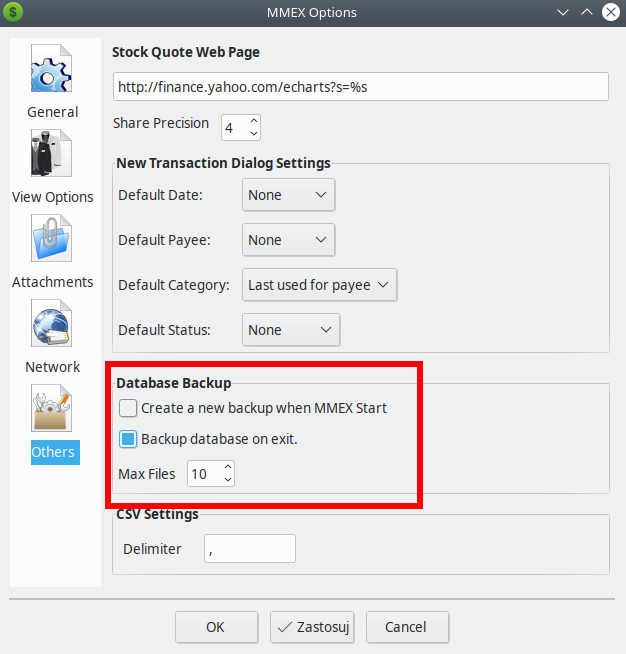Image resolution: width=626 pixels, height=654 pixels.
Task: Decrease Max Files value
Action: [x=228, y=480]
